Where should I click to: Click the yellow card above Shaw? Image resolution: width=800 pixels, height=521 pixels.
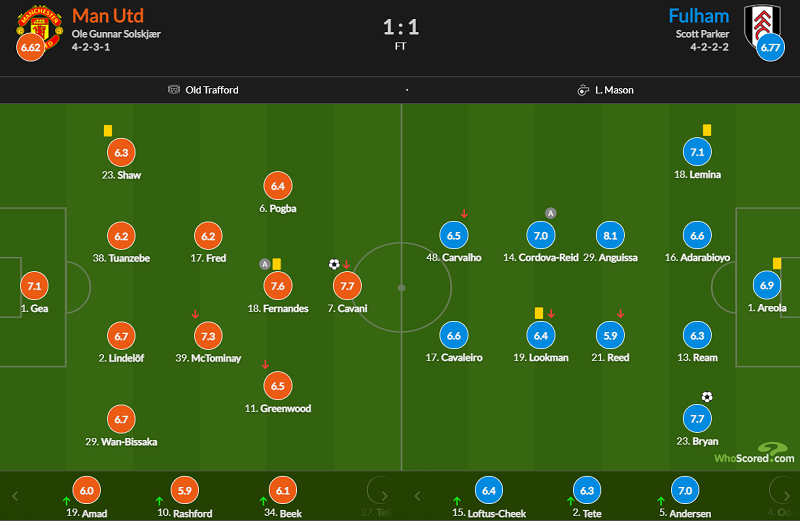pos(108,131)
